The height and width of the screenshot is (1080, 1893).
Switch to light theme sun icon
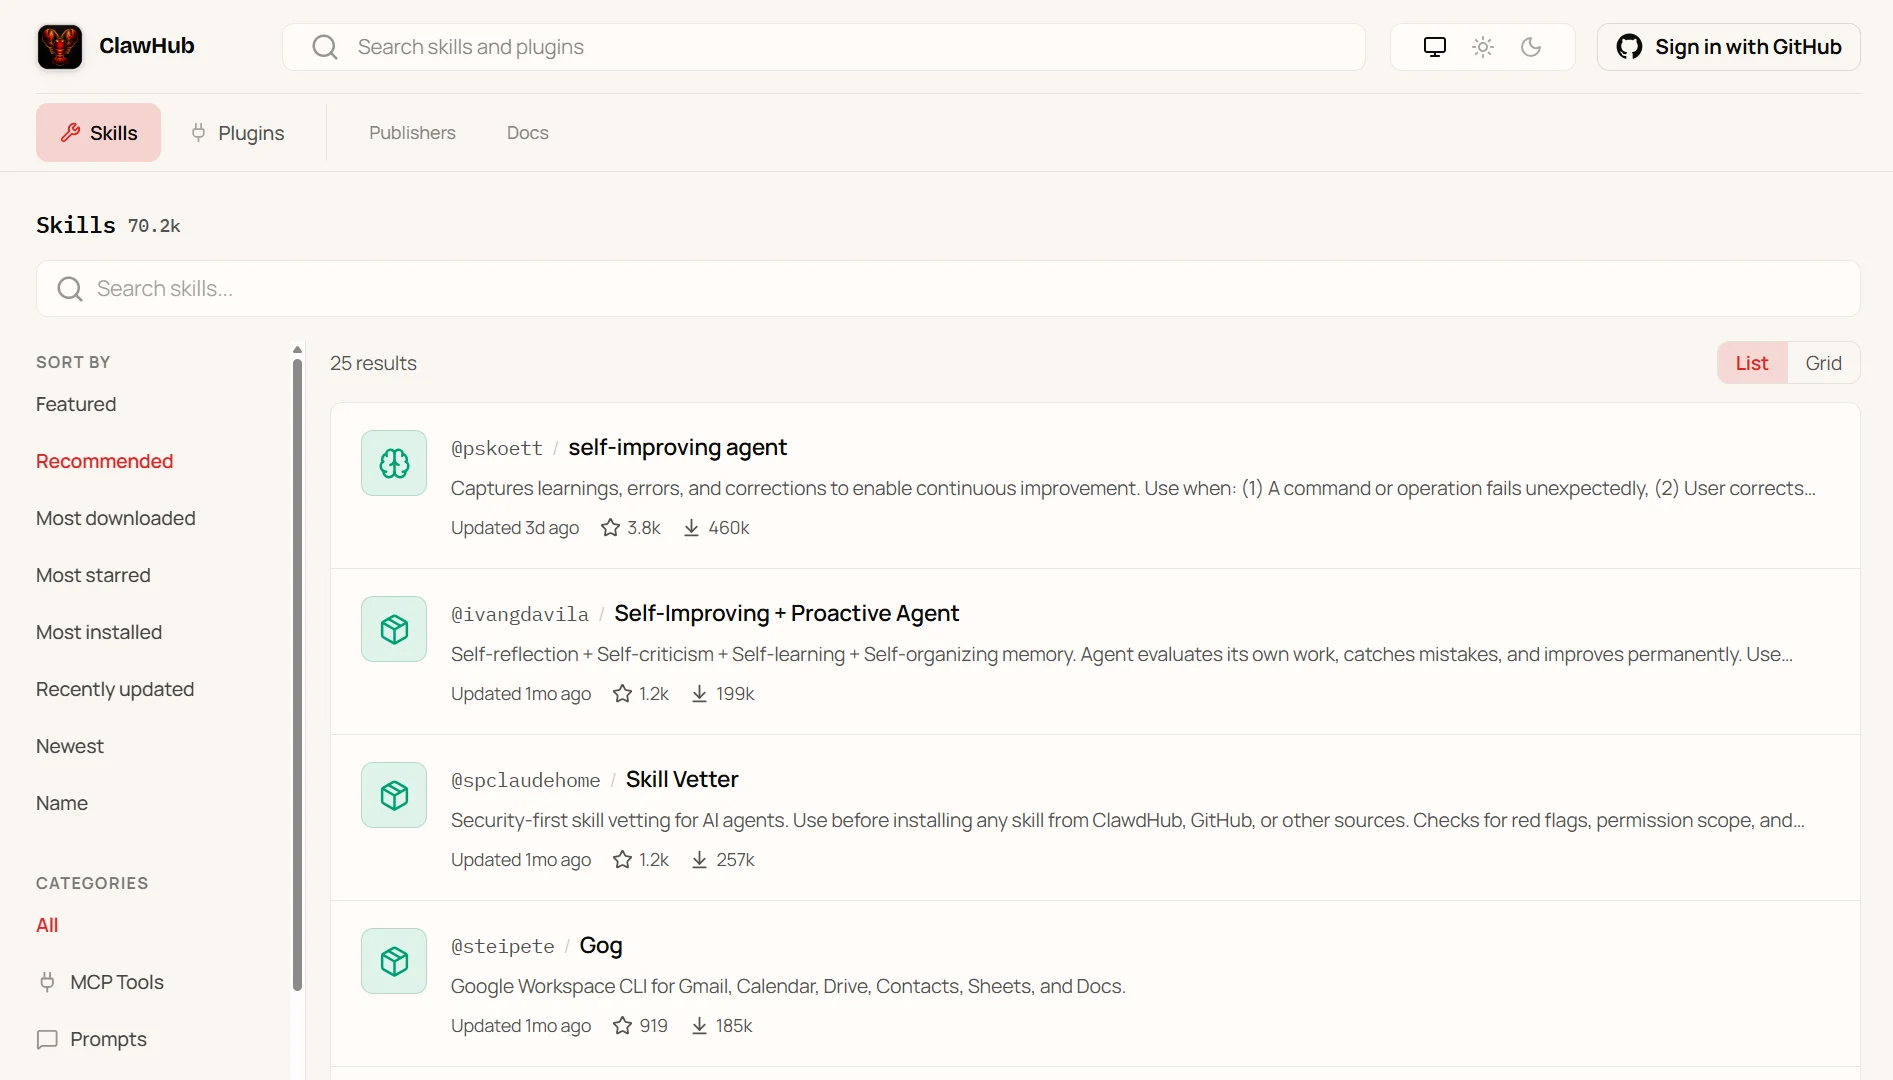pyautogui.click(x=1483, y=47)
